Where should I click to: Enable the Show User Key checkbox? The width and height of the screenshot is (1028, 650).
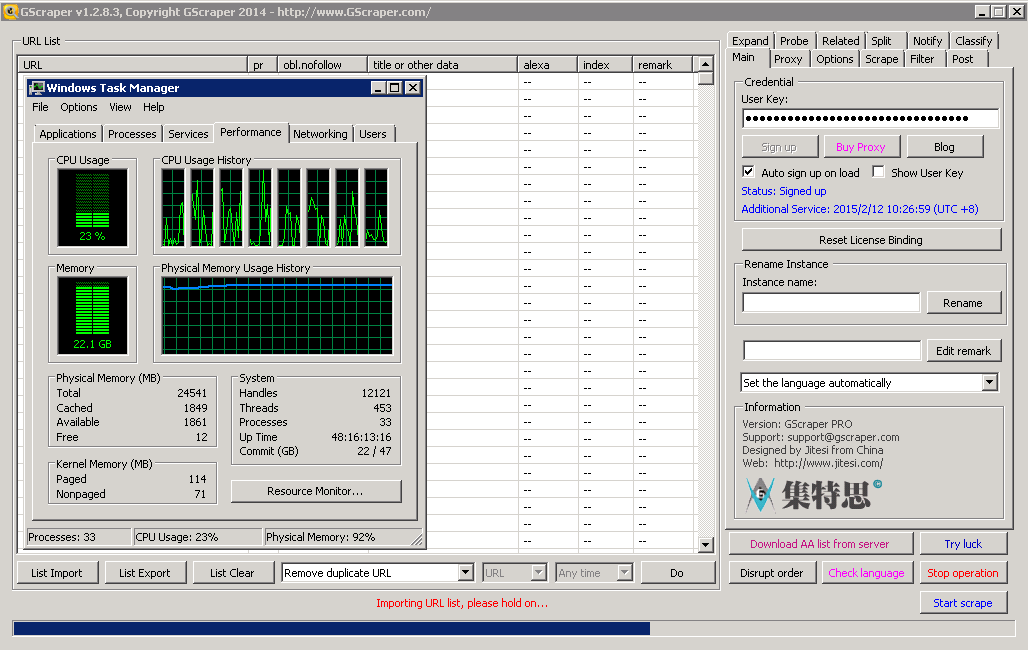point(878,172)
